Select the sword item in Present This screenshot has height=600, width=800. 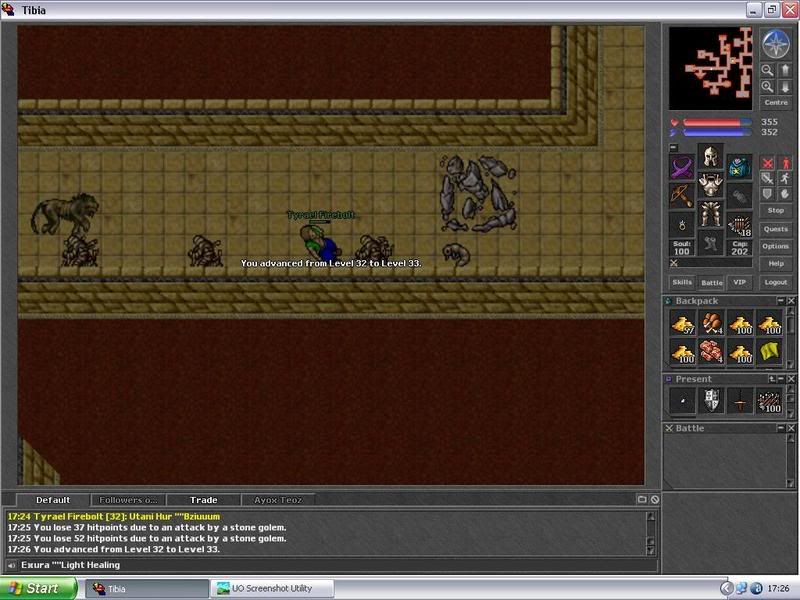click(x=740, y=401)
